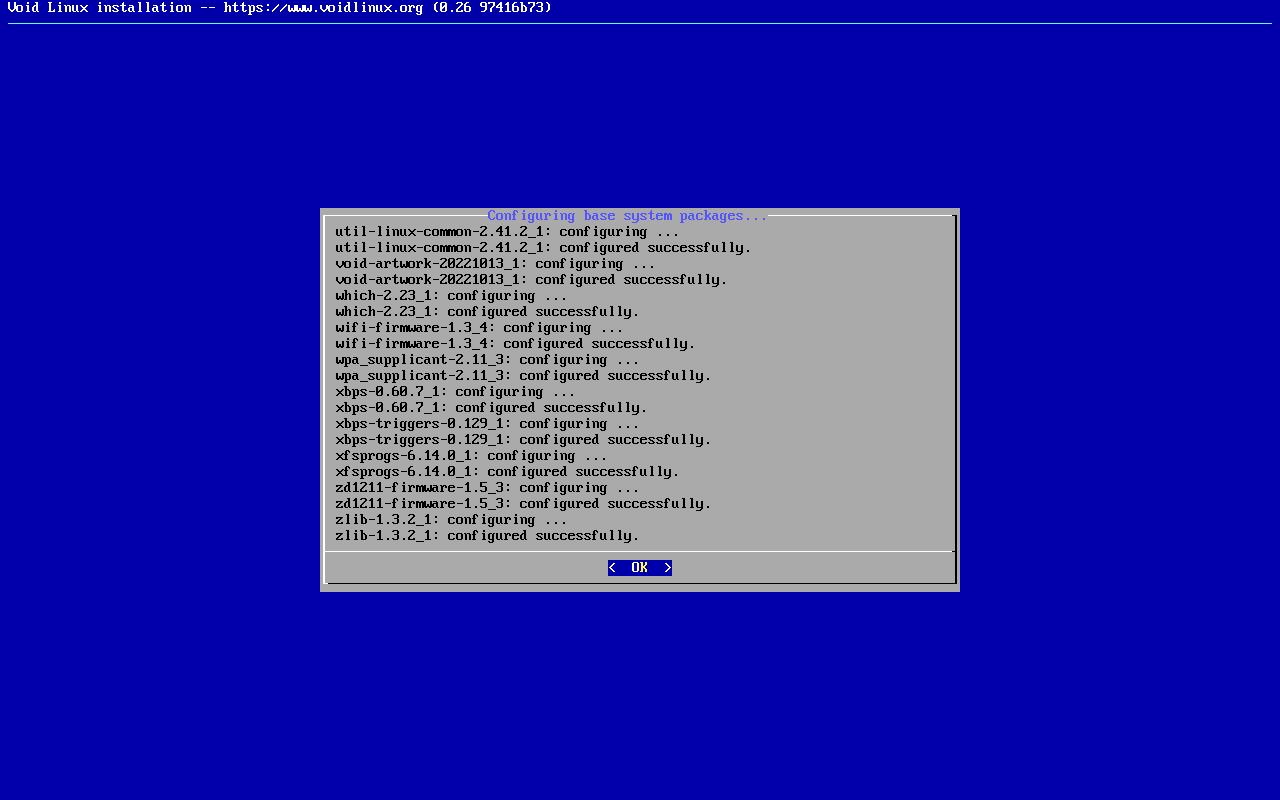This screenshot has width=1280, height=800.
Task: Select the "xbps-triggers-0.129_1: configured successfully" line
Action: pyautogui.click(x=523, y=440)
